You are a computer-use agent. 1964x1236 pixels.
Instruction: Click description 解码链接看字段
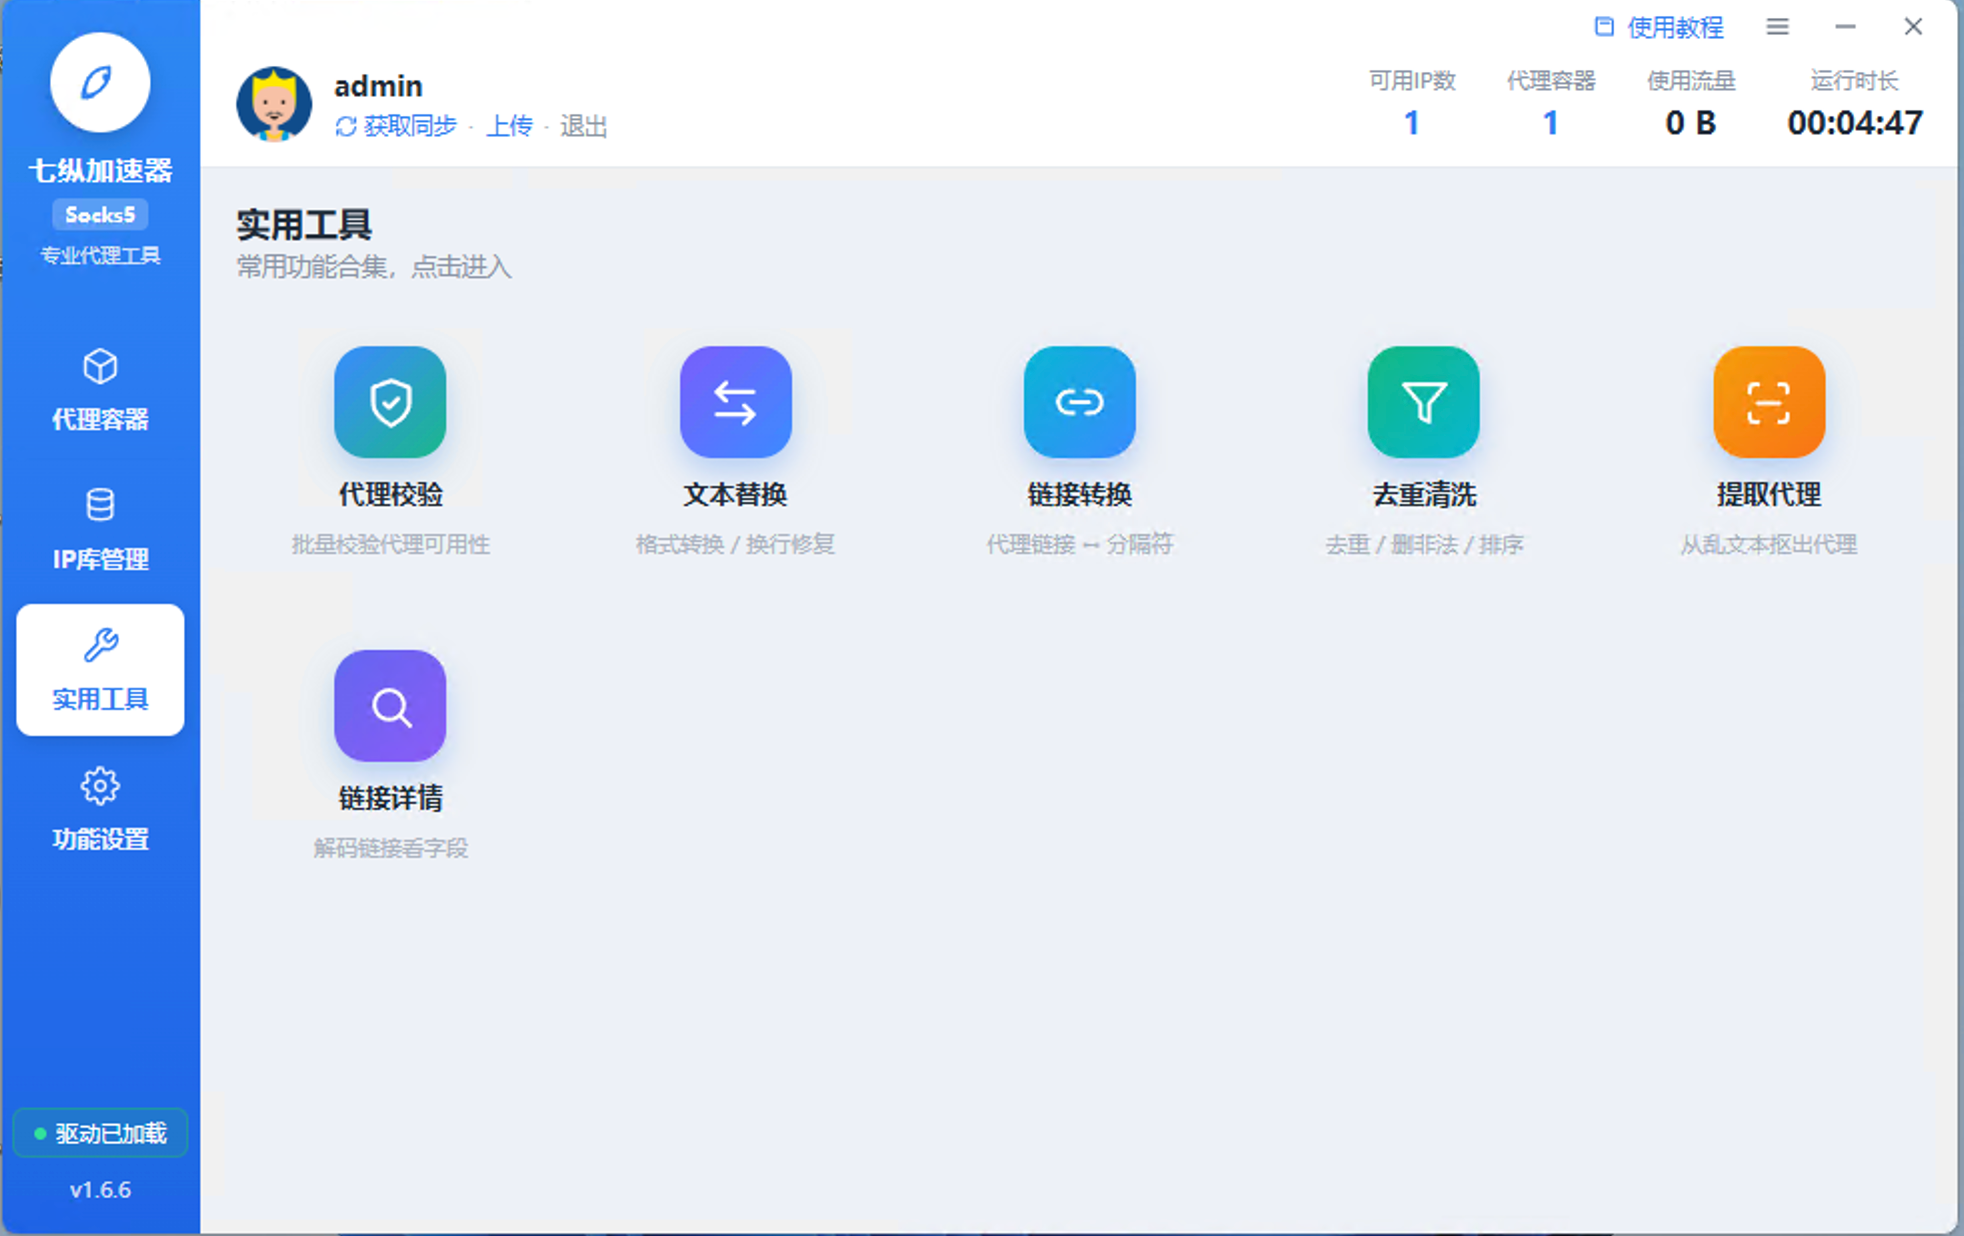[390, 849]
